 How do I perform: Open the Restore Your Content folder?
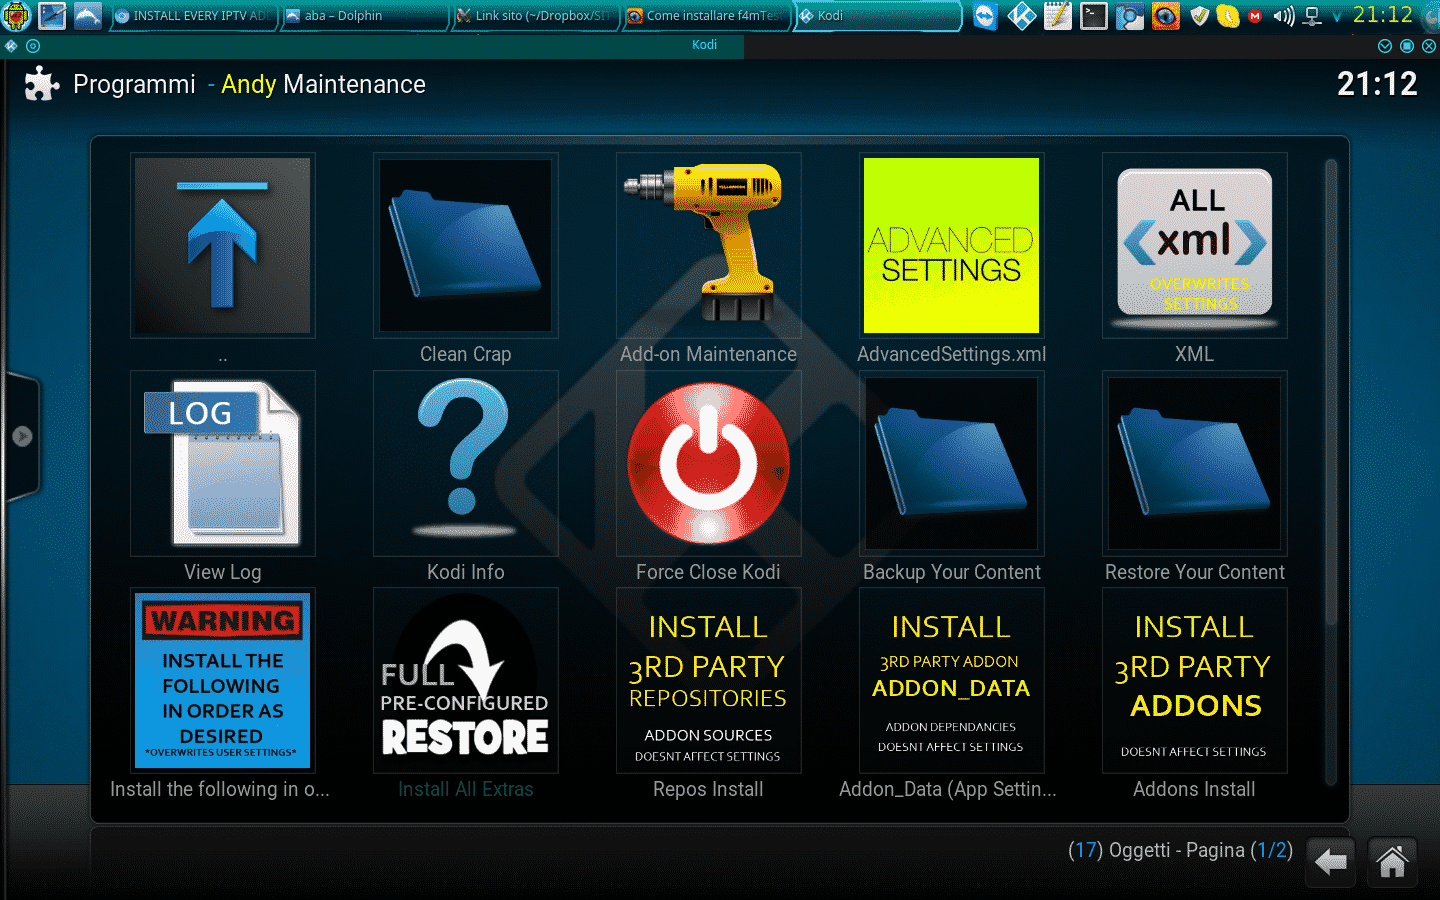click(x=1195, y=463)
